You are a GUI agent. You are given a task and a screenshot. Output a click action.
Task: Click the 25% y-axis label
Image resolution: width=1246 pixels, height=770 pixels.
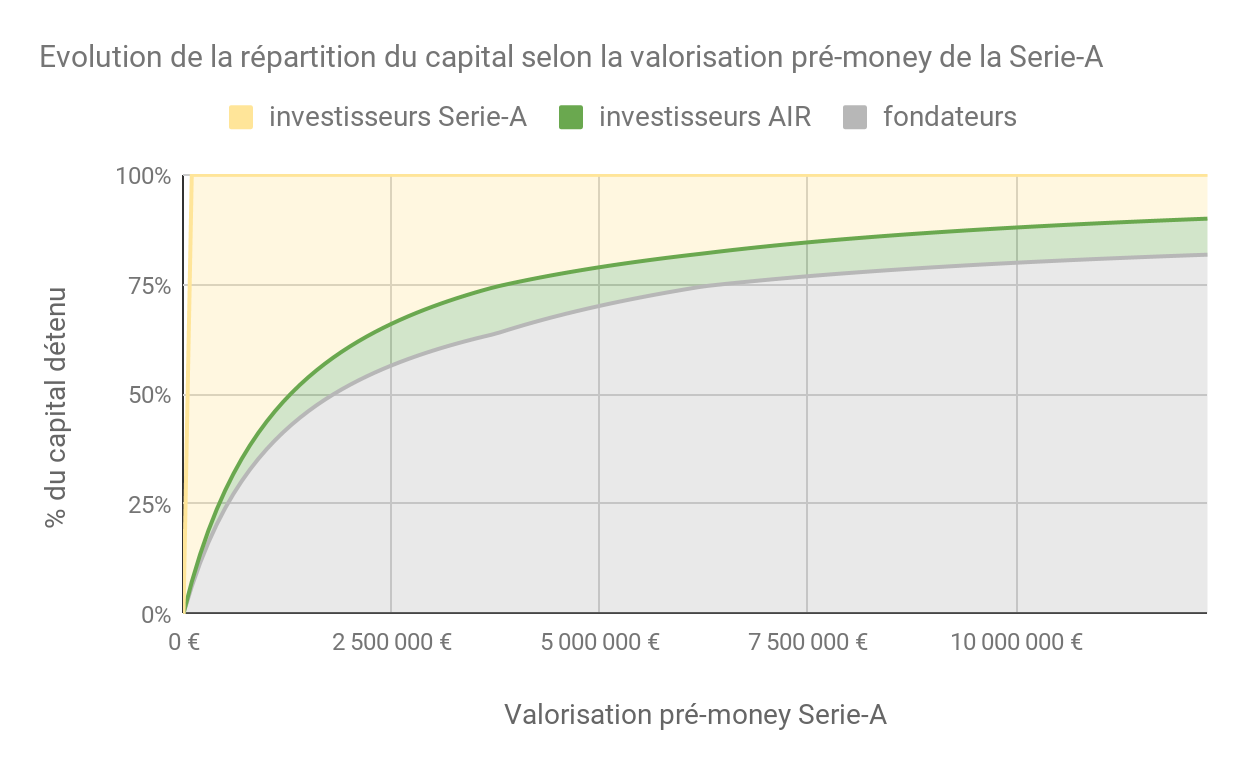tap(150, 505)
